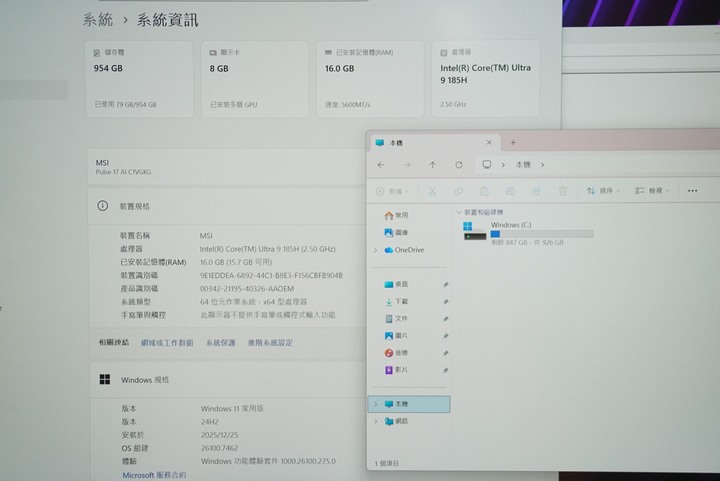Expand the OneDrive tree node
The height and width of the screenshot is (481, 720).
click(x=375, y=250)
